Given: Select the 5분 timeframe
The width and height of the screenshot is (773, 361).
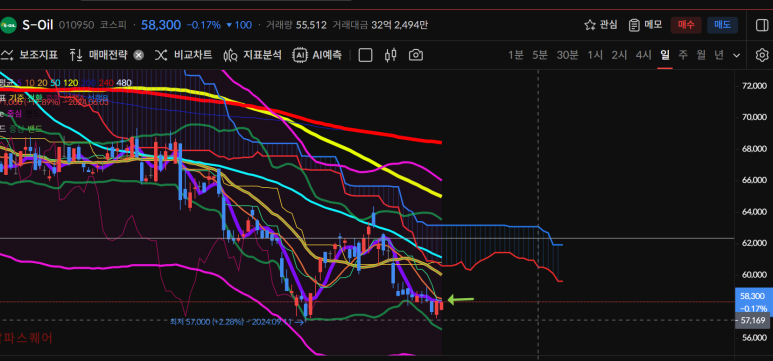Looking at the screenshot, I should [539, 55].
